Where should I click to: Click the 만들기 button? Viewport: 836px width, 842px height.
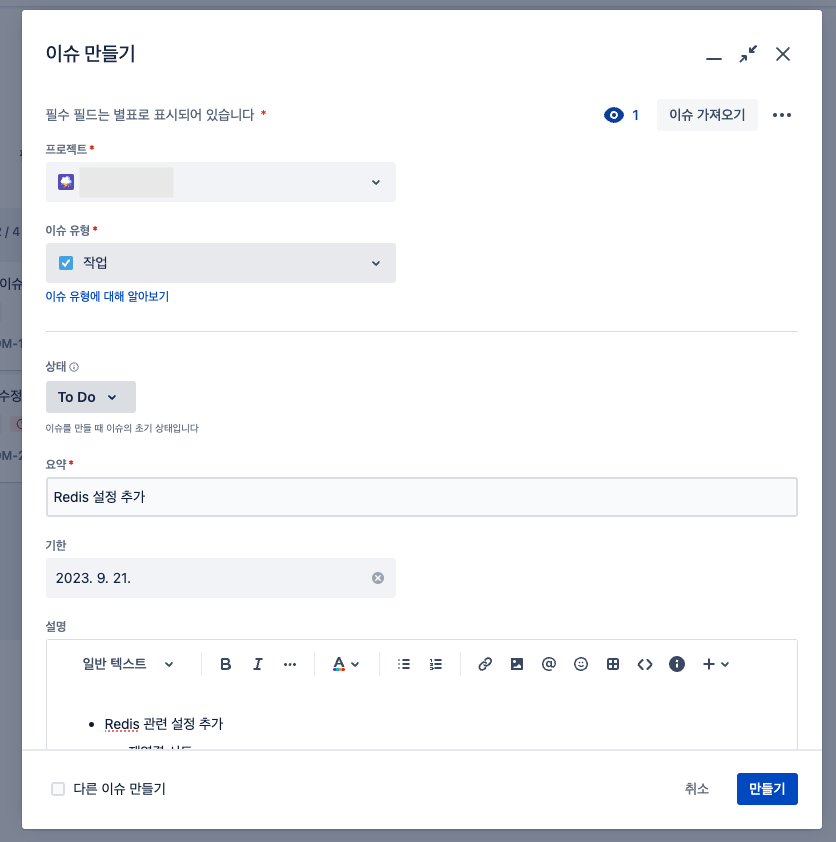coord(767,789)
